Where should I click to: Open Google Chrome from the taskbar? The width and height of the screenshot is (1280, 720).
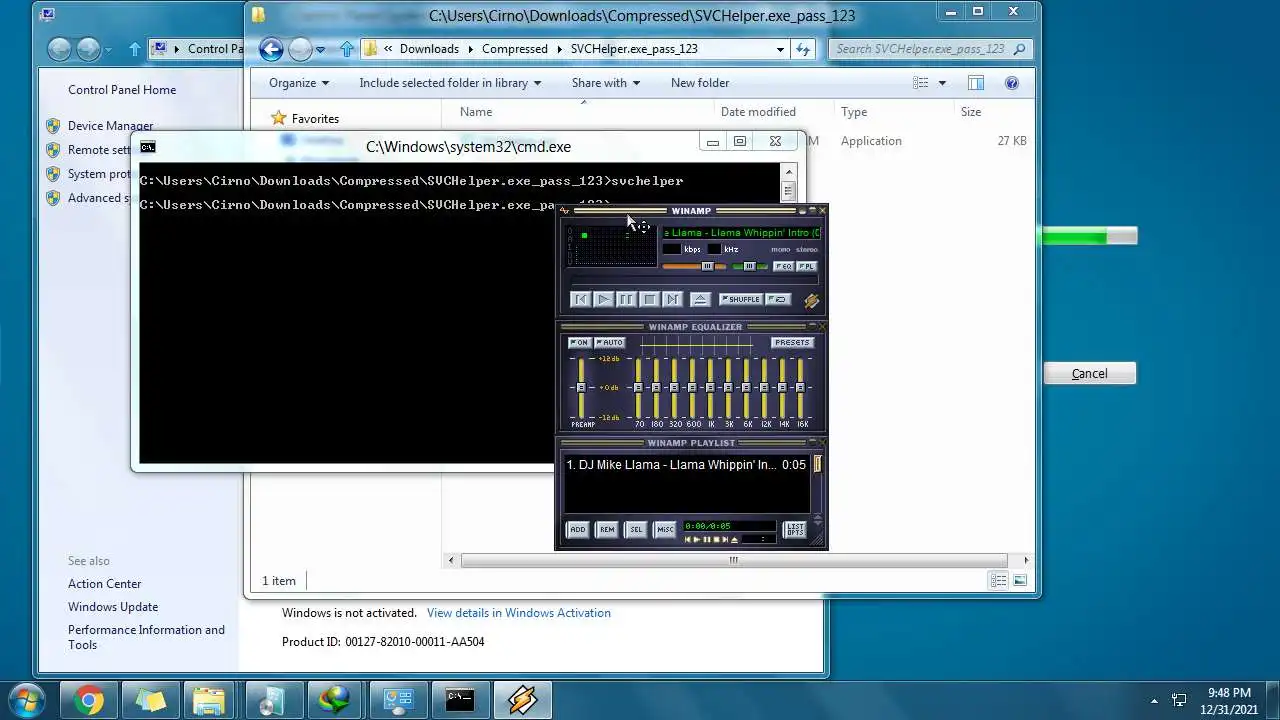(x=88, y=701)
